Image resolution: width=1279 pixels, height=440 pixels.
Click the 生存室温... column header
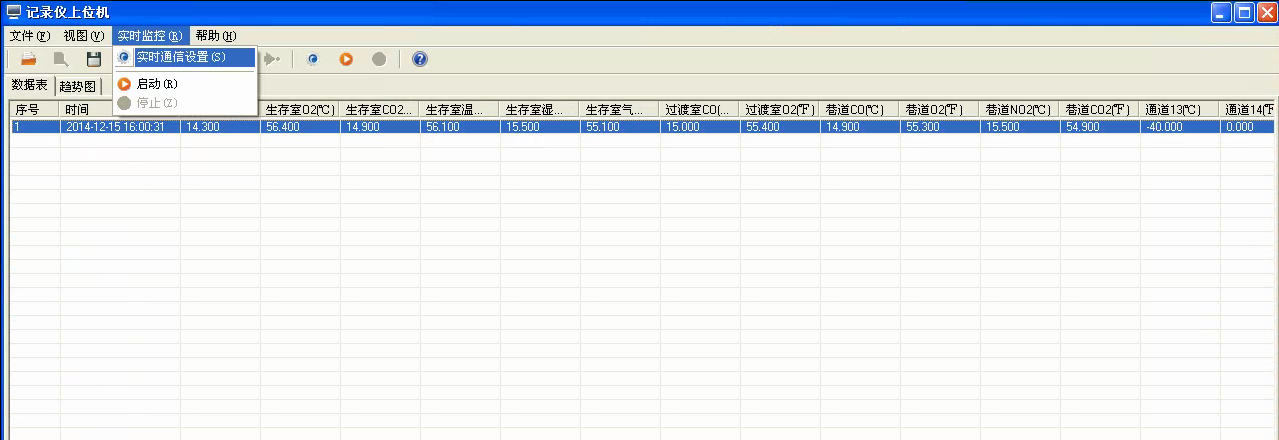[460, 109]
